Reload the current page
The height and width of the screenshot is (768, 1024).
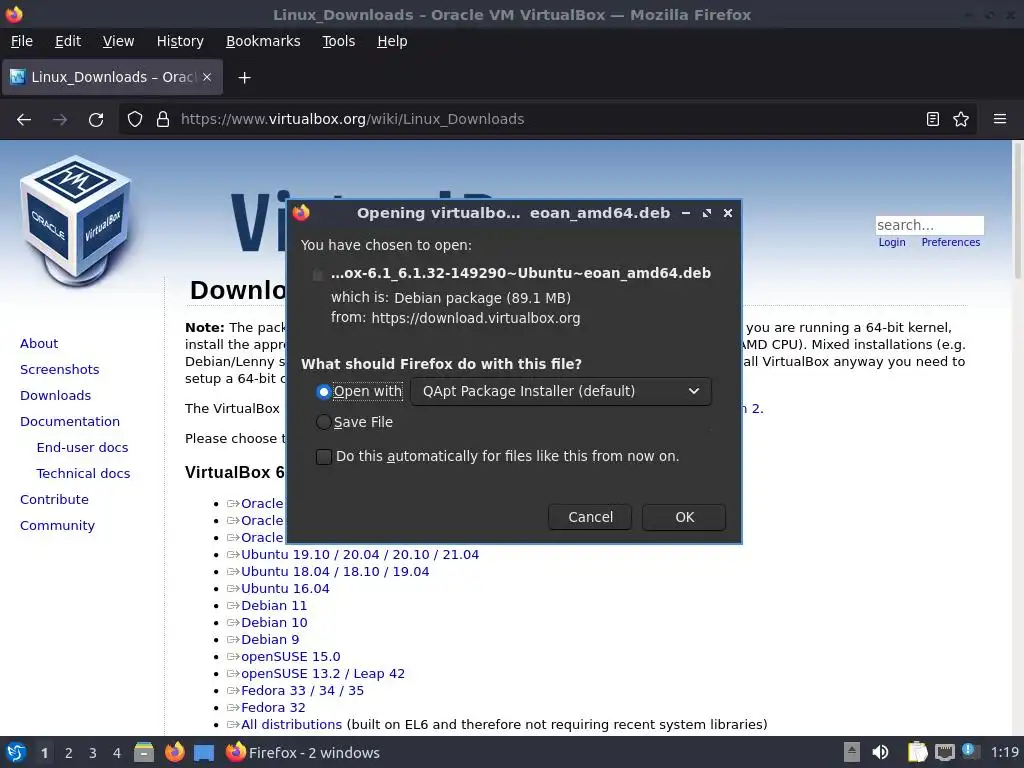(96, 120)
